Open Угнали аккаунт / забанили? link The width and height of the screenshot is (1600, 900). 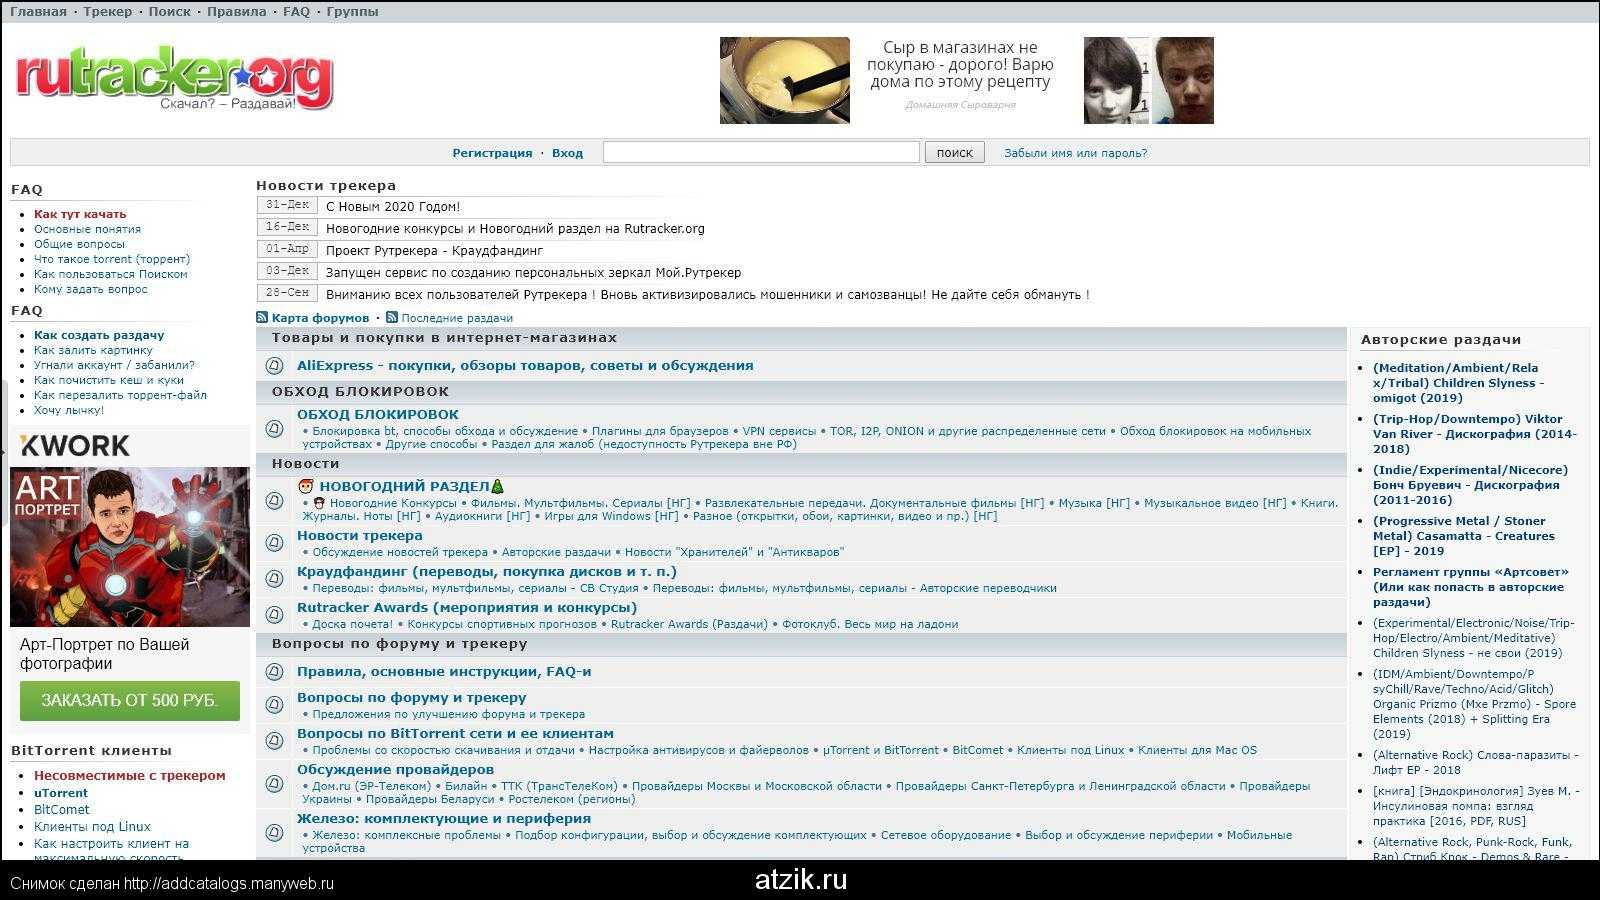pos(114,365)
